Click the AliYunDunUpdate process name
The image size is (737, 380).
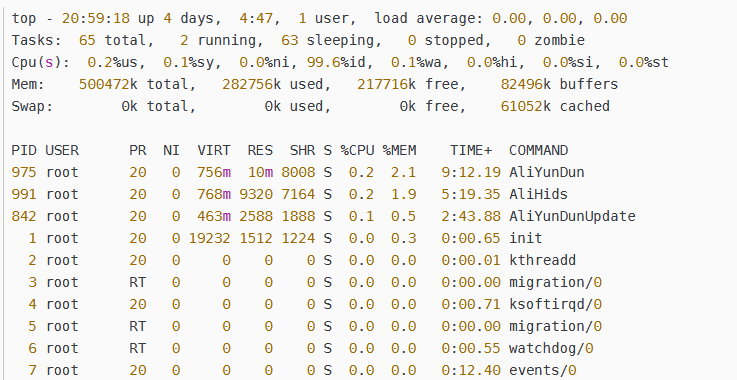pos(572,216)
